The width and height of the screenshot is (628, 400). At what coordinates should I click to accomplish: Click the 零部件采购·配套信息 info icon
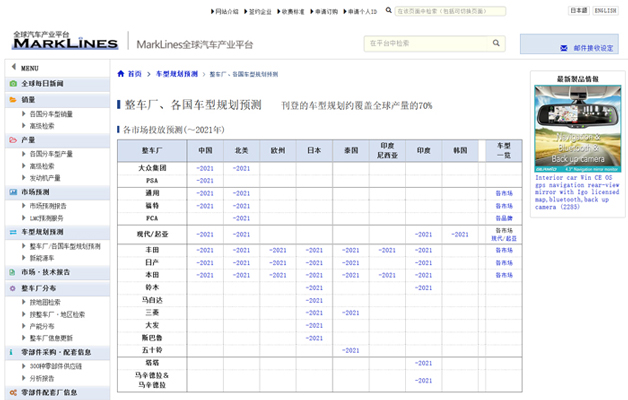click(x=11, y=352)
